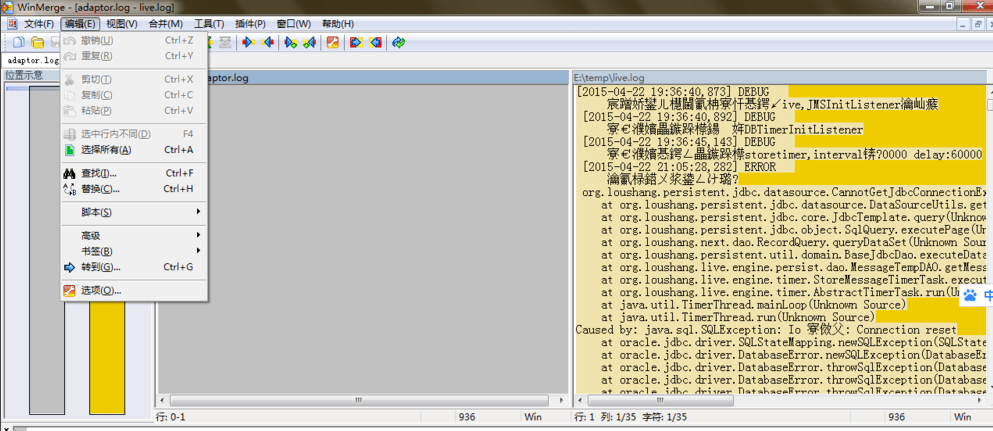
Task: Click the E:\temp\live.log pane header
Action: tap(779, 78)
